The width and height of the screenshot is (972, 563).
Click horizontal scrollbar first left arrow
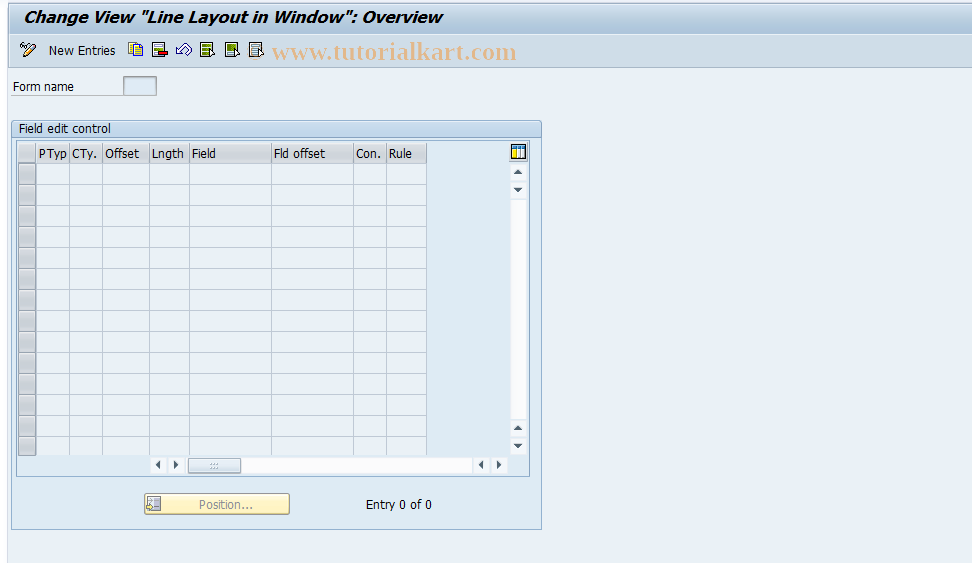pos(158,465)
